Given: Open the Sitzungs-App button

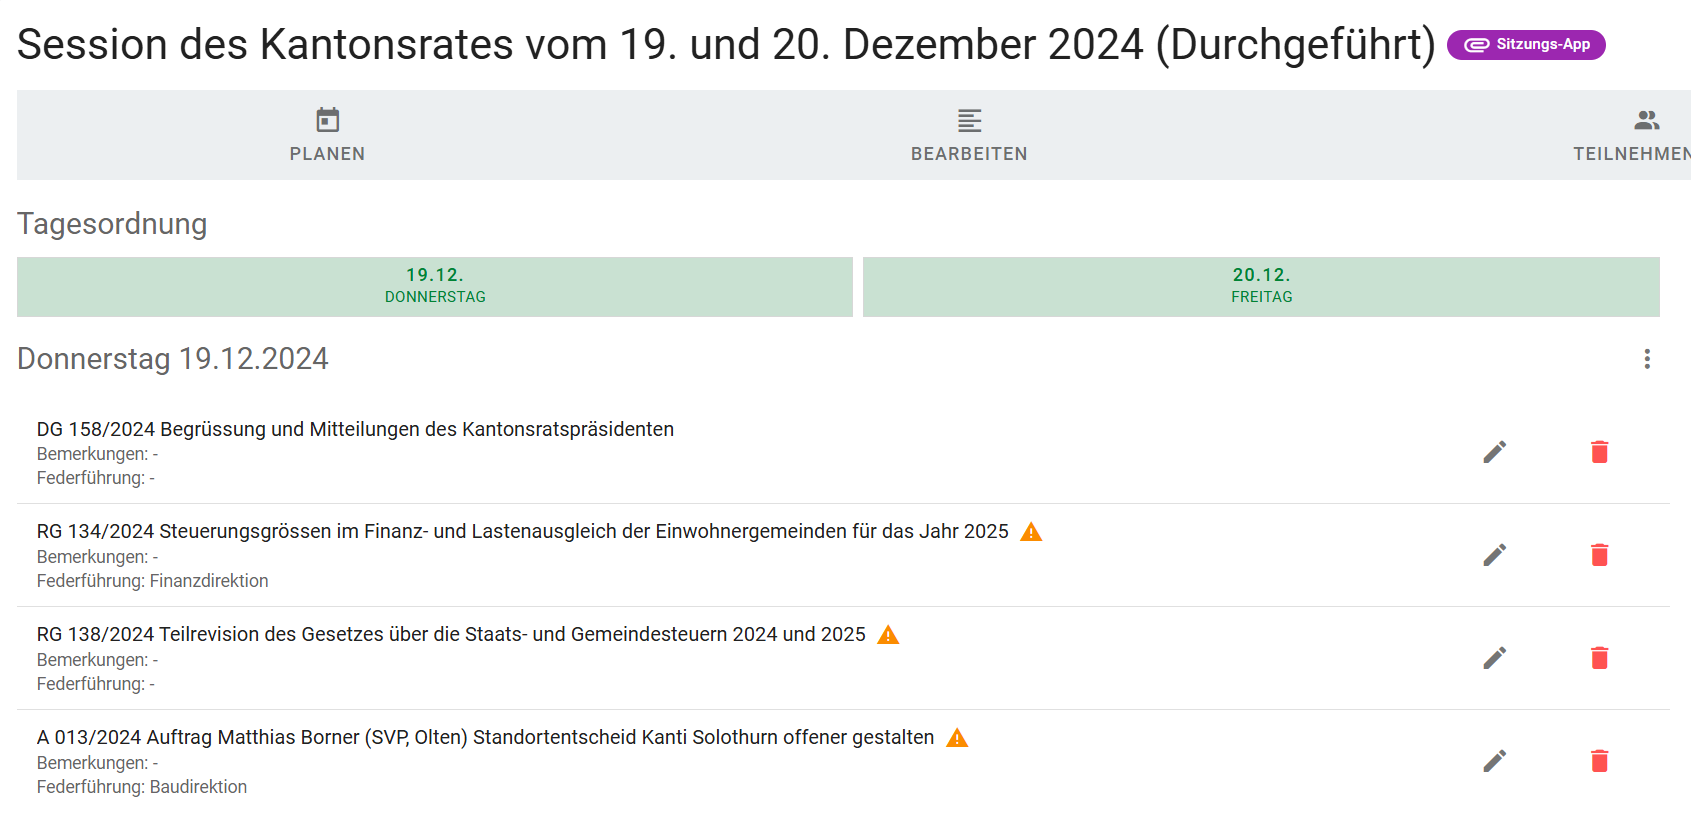Looking at the screenshot, I should click(x=1526, y=45).
